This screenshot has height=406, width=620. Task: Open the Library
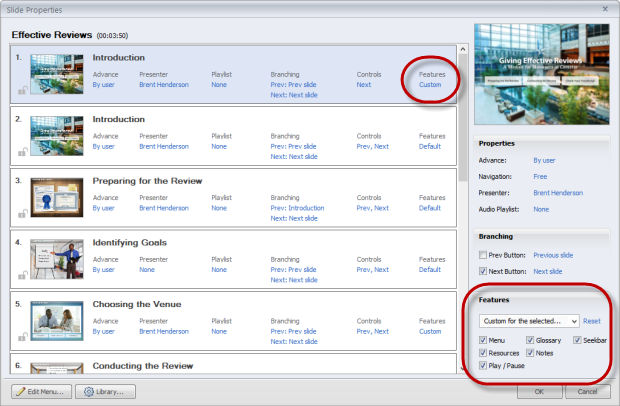pos(105,391)
